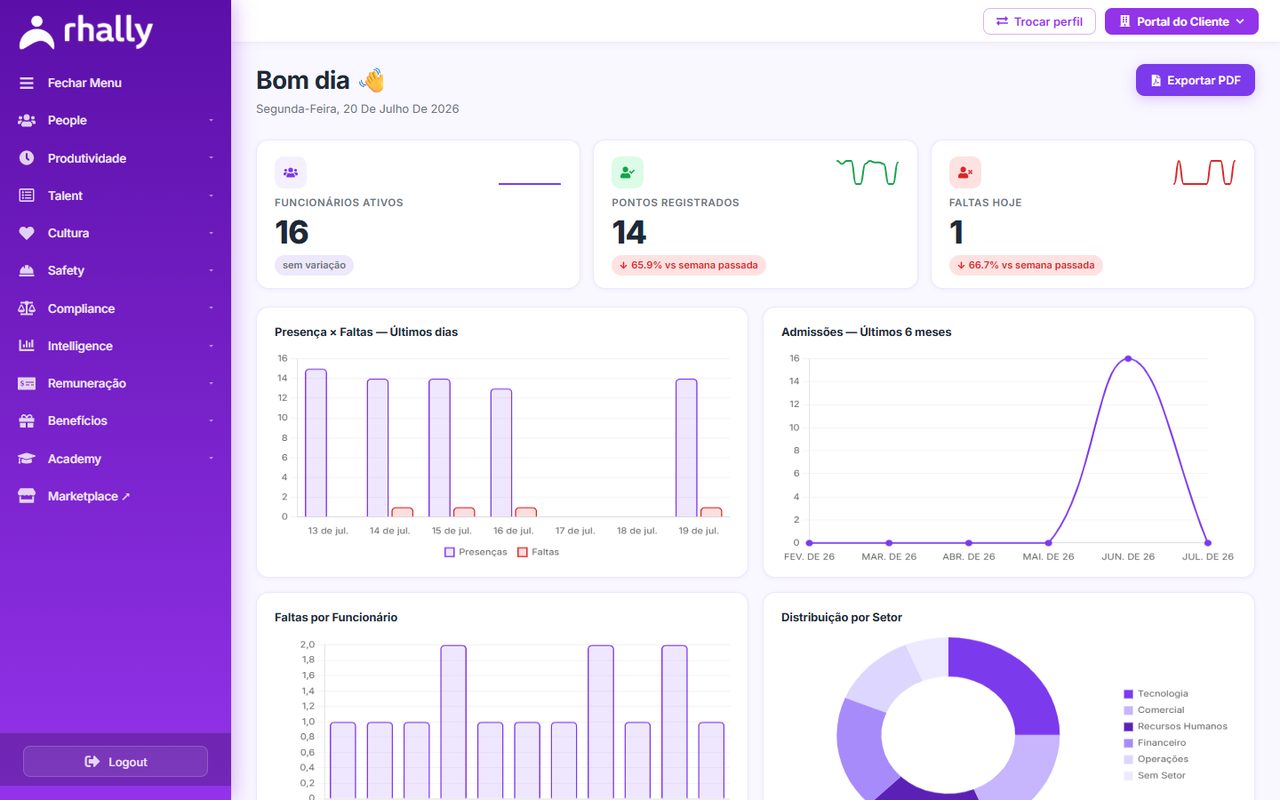Screen dimensions: 1280x800
Task: Click the Cultura heart icon
Action: [27, 233]
